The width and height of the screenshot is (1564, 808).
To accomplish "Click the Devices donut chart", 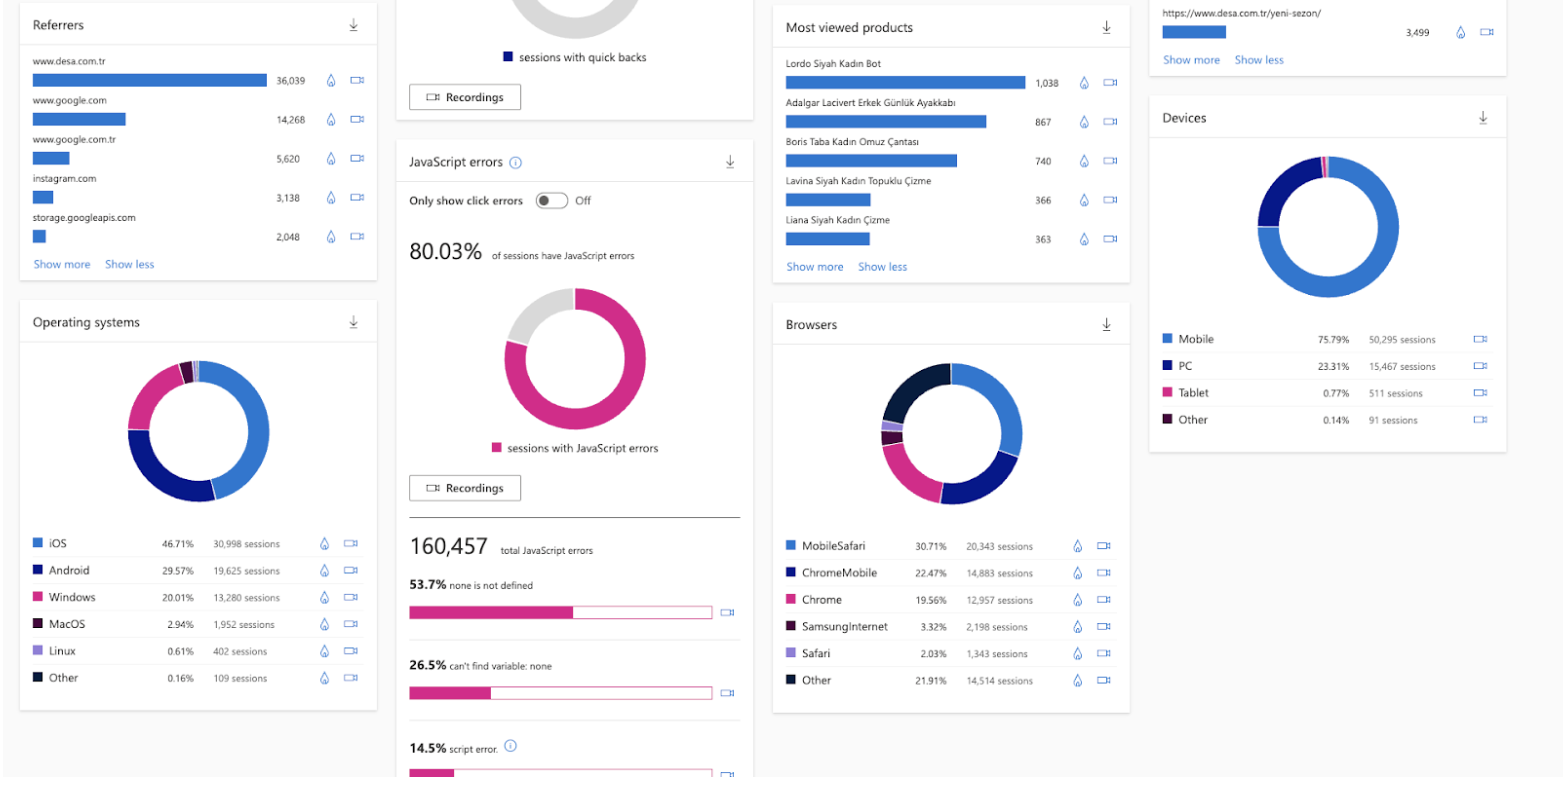I will tap(1327, 225).
